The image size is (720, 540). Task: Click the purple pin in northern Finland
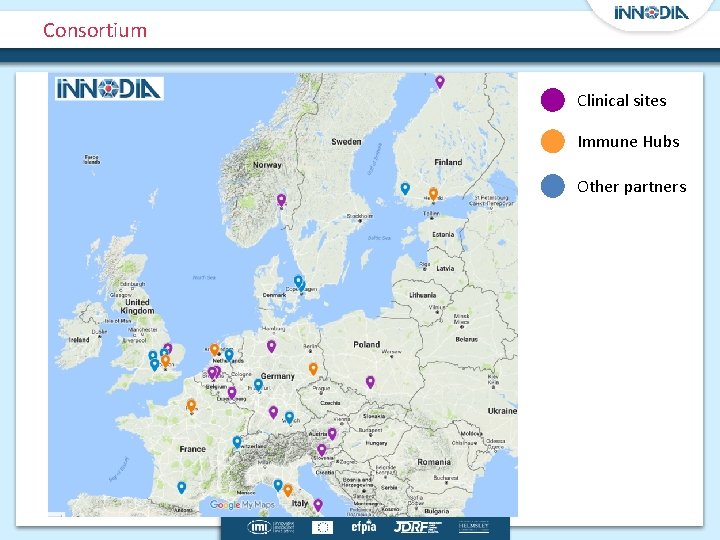(440, 82)
